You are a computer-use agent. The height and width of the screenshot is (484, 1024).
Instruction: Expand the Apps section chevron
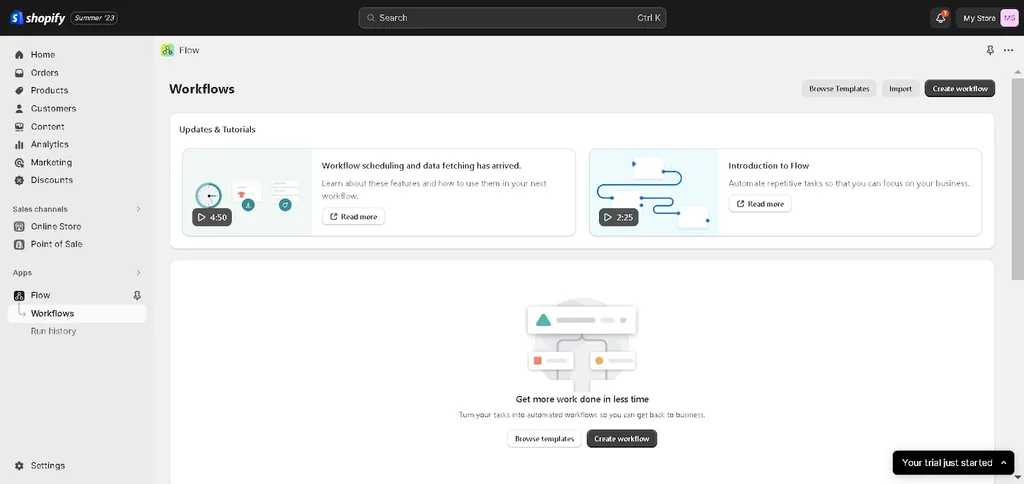138,272
